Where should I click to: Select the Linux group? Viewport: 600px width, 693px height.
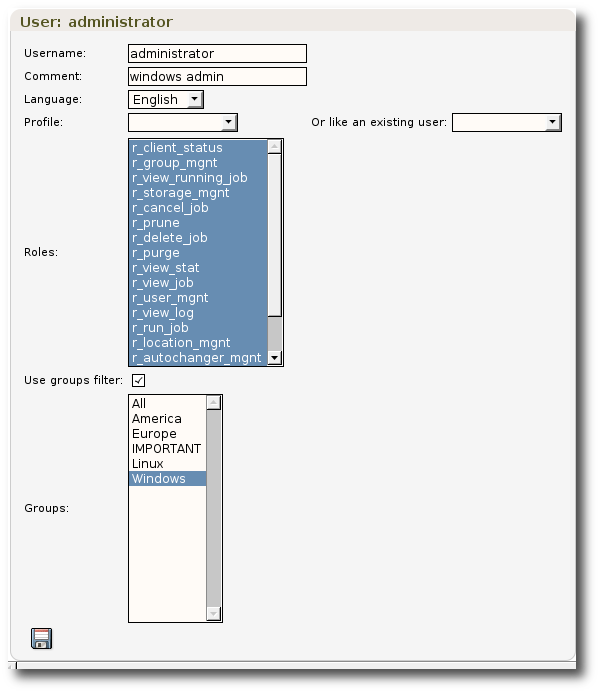tap(167, 464)
